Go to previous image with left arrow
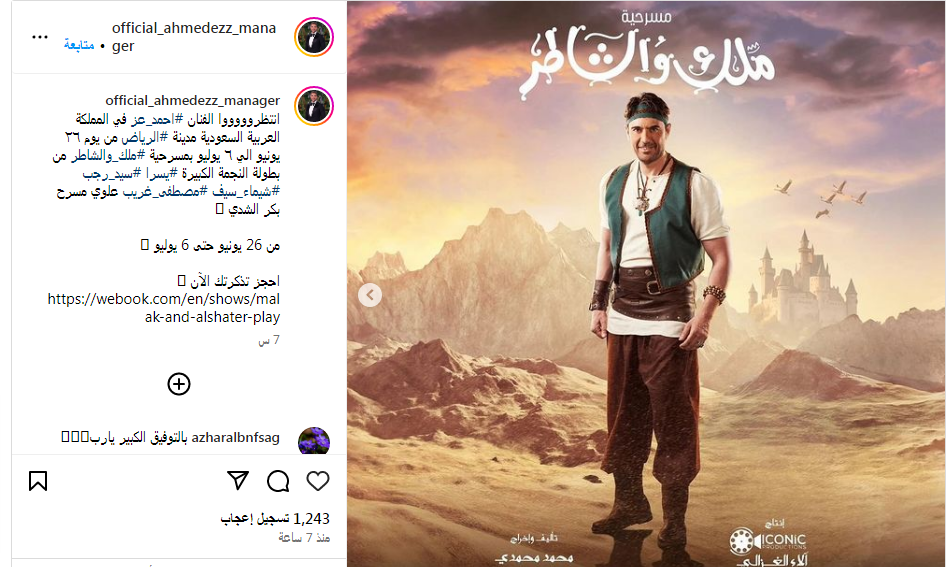The height and width of the screenshot is (567, 947). pos(370,295)
